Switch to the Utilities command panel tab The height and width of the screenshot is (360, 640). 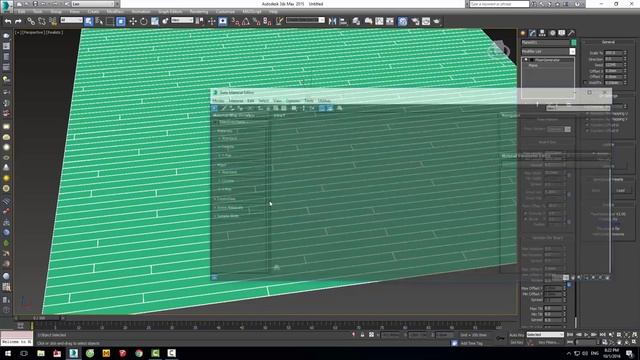[571, 33]
